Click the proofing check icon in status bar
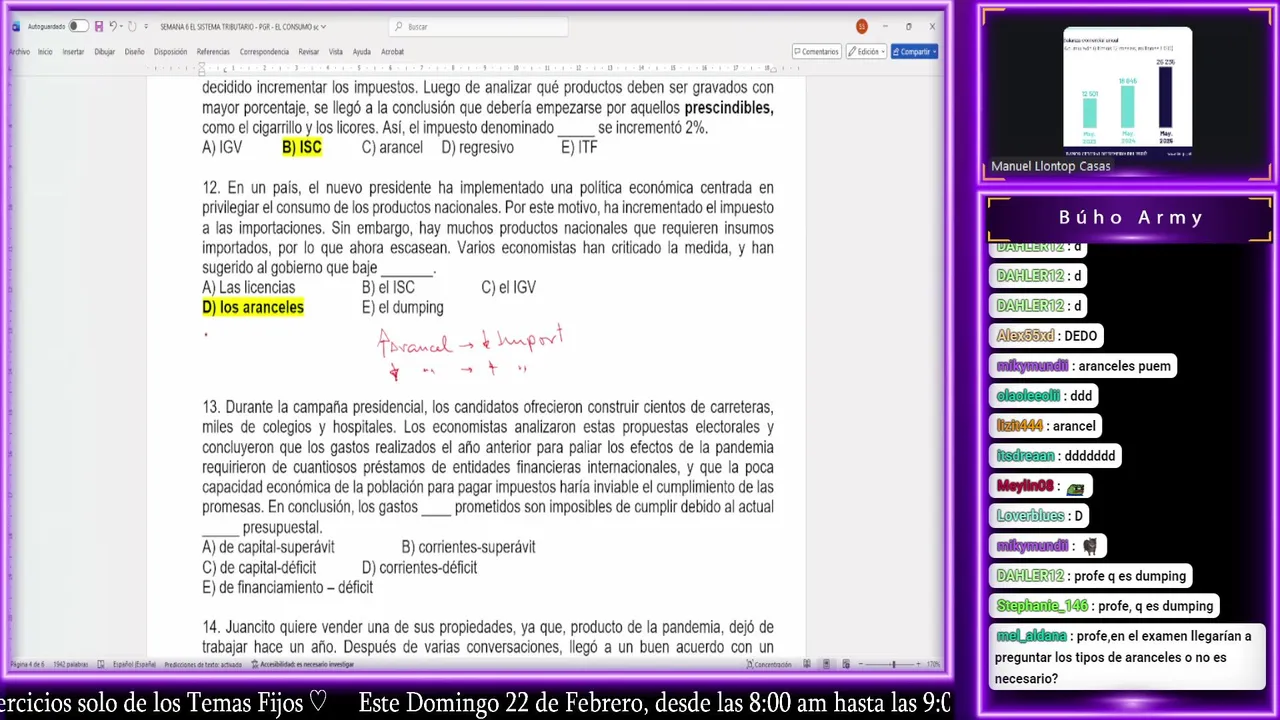Image resolution: width=1280 pixels, height=720 pixels. [x=101, y=664]
